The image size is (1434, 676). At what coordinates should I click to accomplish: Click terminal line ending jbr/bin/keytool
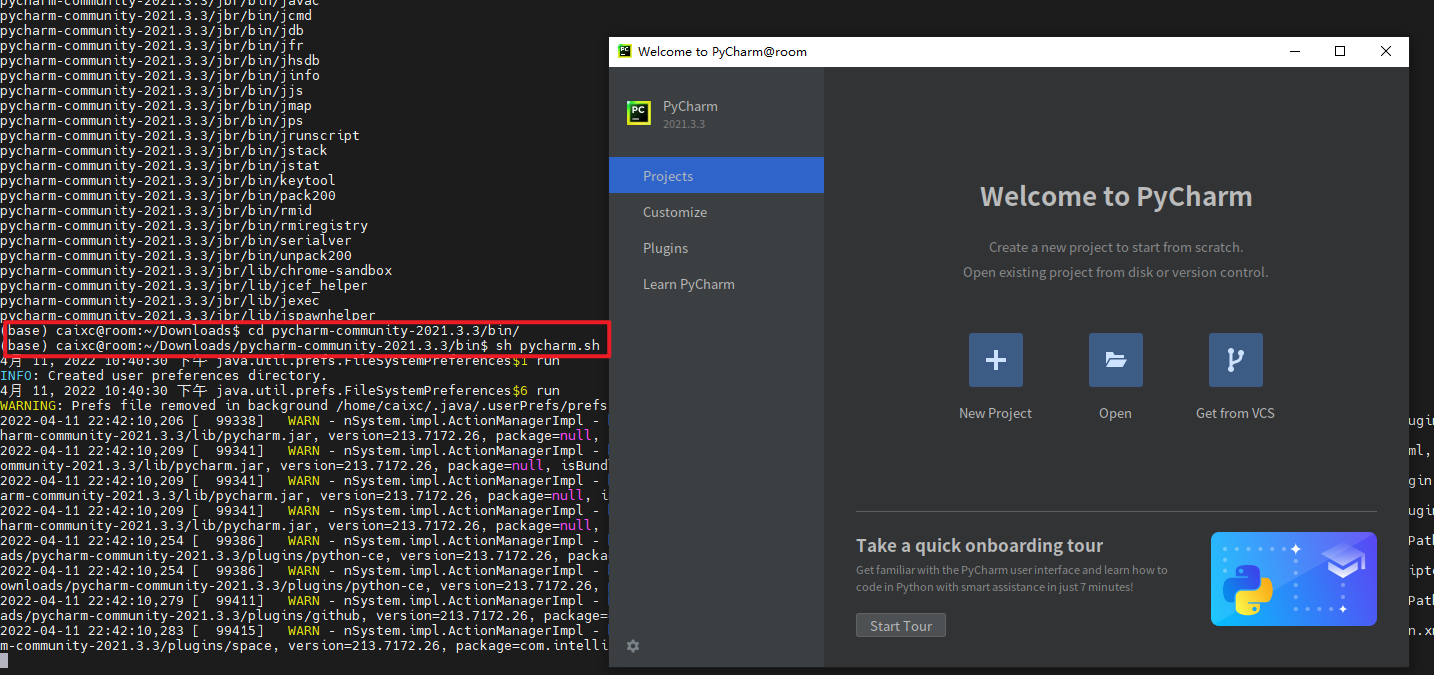click(x=168, y=181)
